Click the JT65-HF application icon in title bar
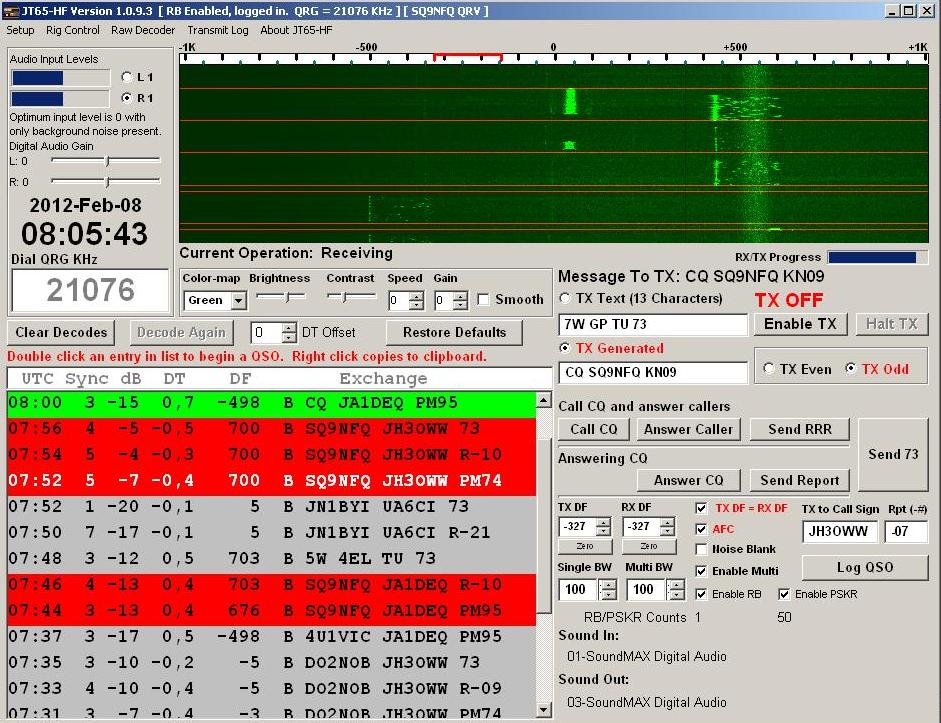 (11, 10)
